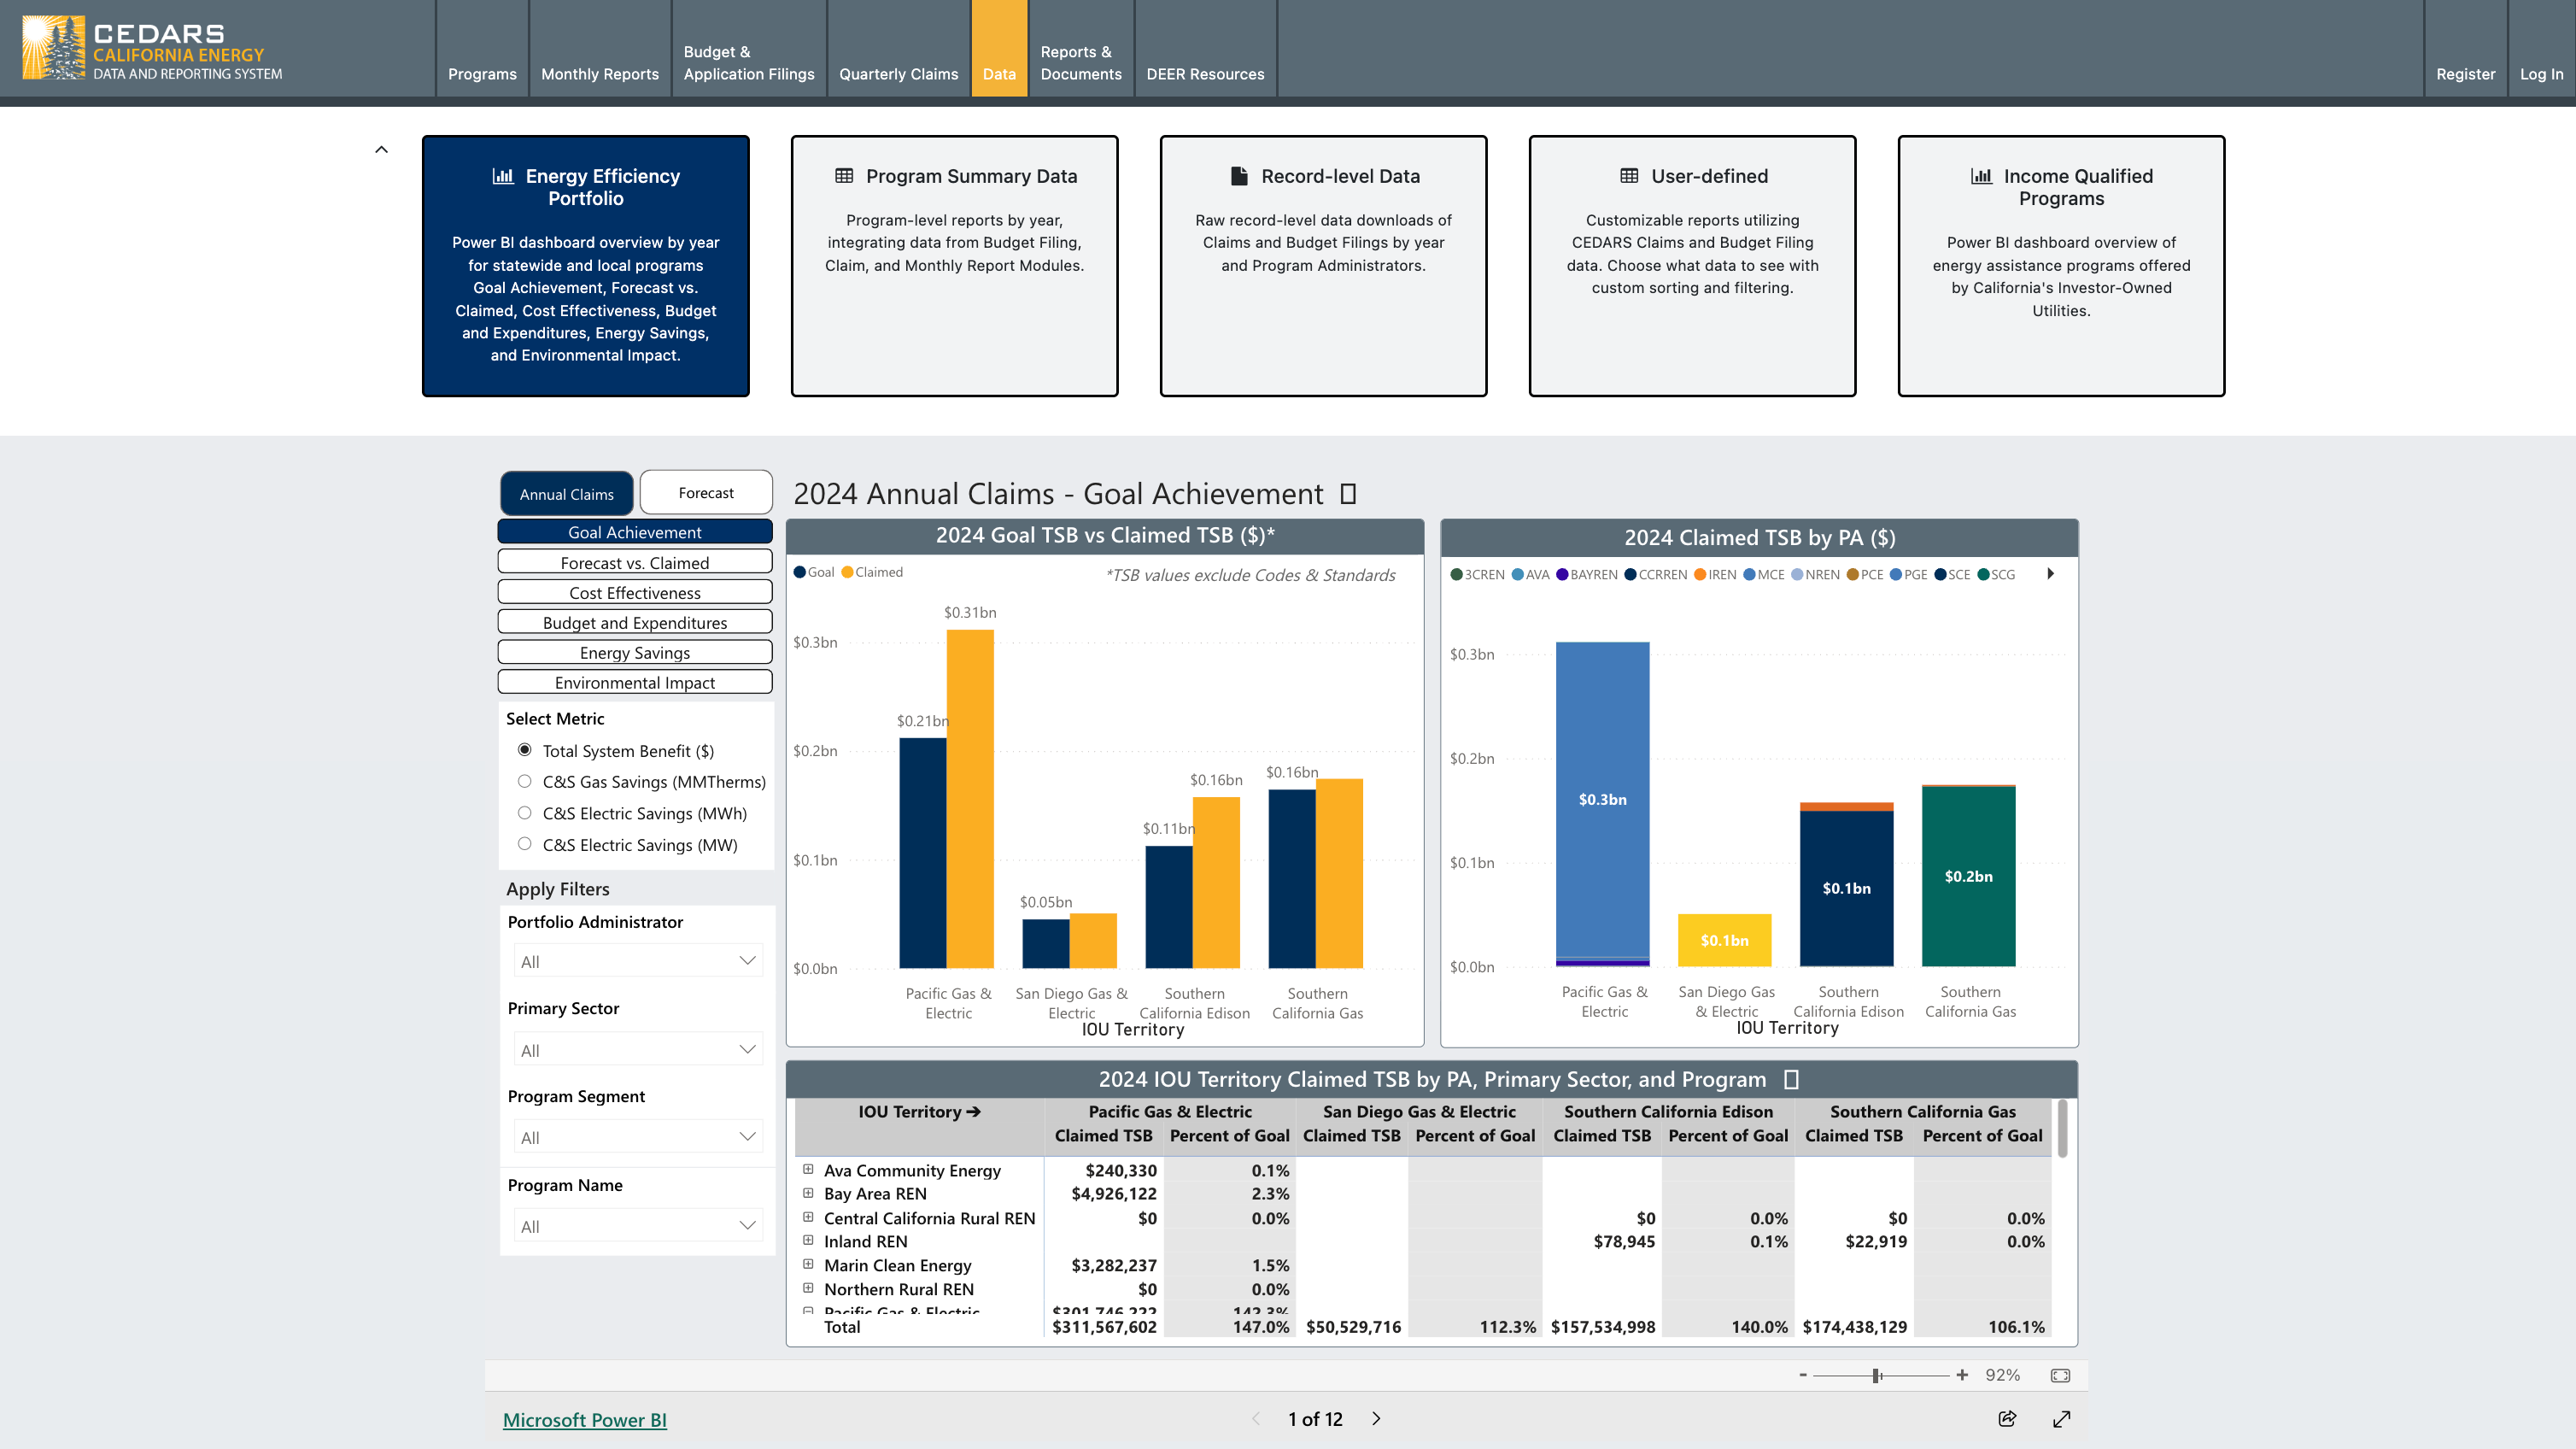Expand the Bay Area REN row

808,1193
